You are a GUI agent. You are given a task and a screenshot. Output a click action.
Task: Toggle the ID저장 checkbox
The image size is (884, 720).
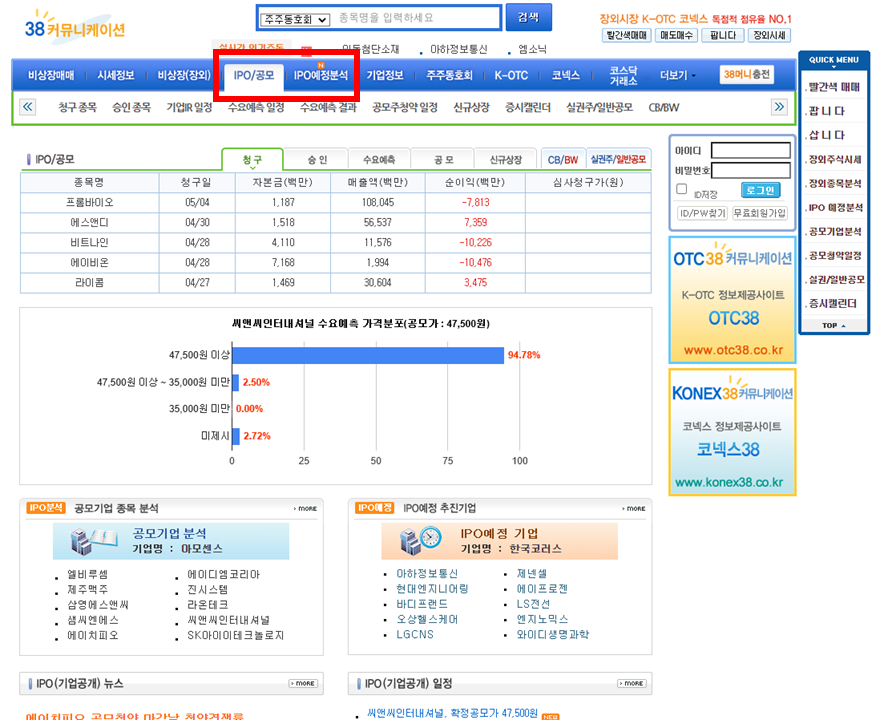tap(682, 189)
